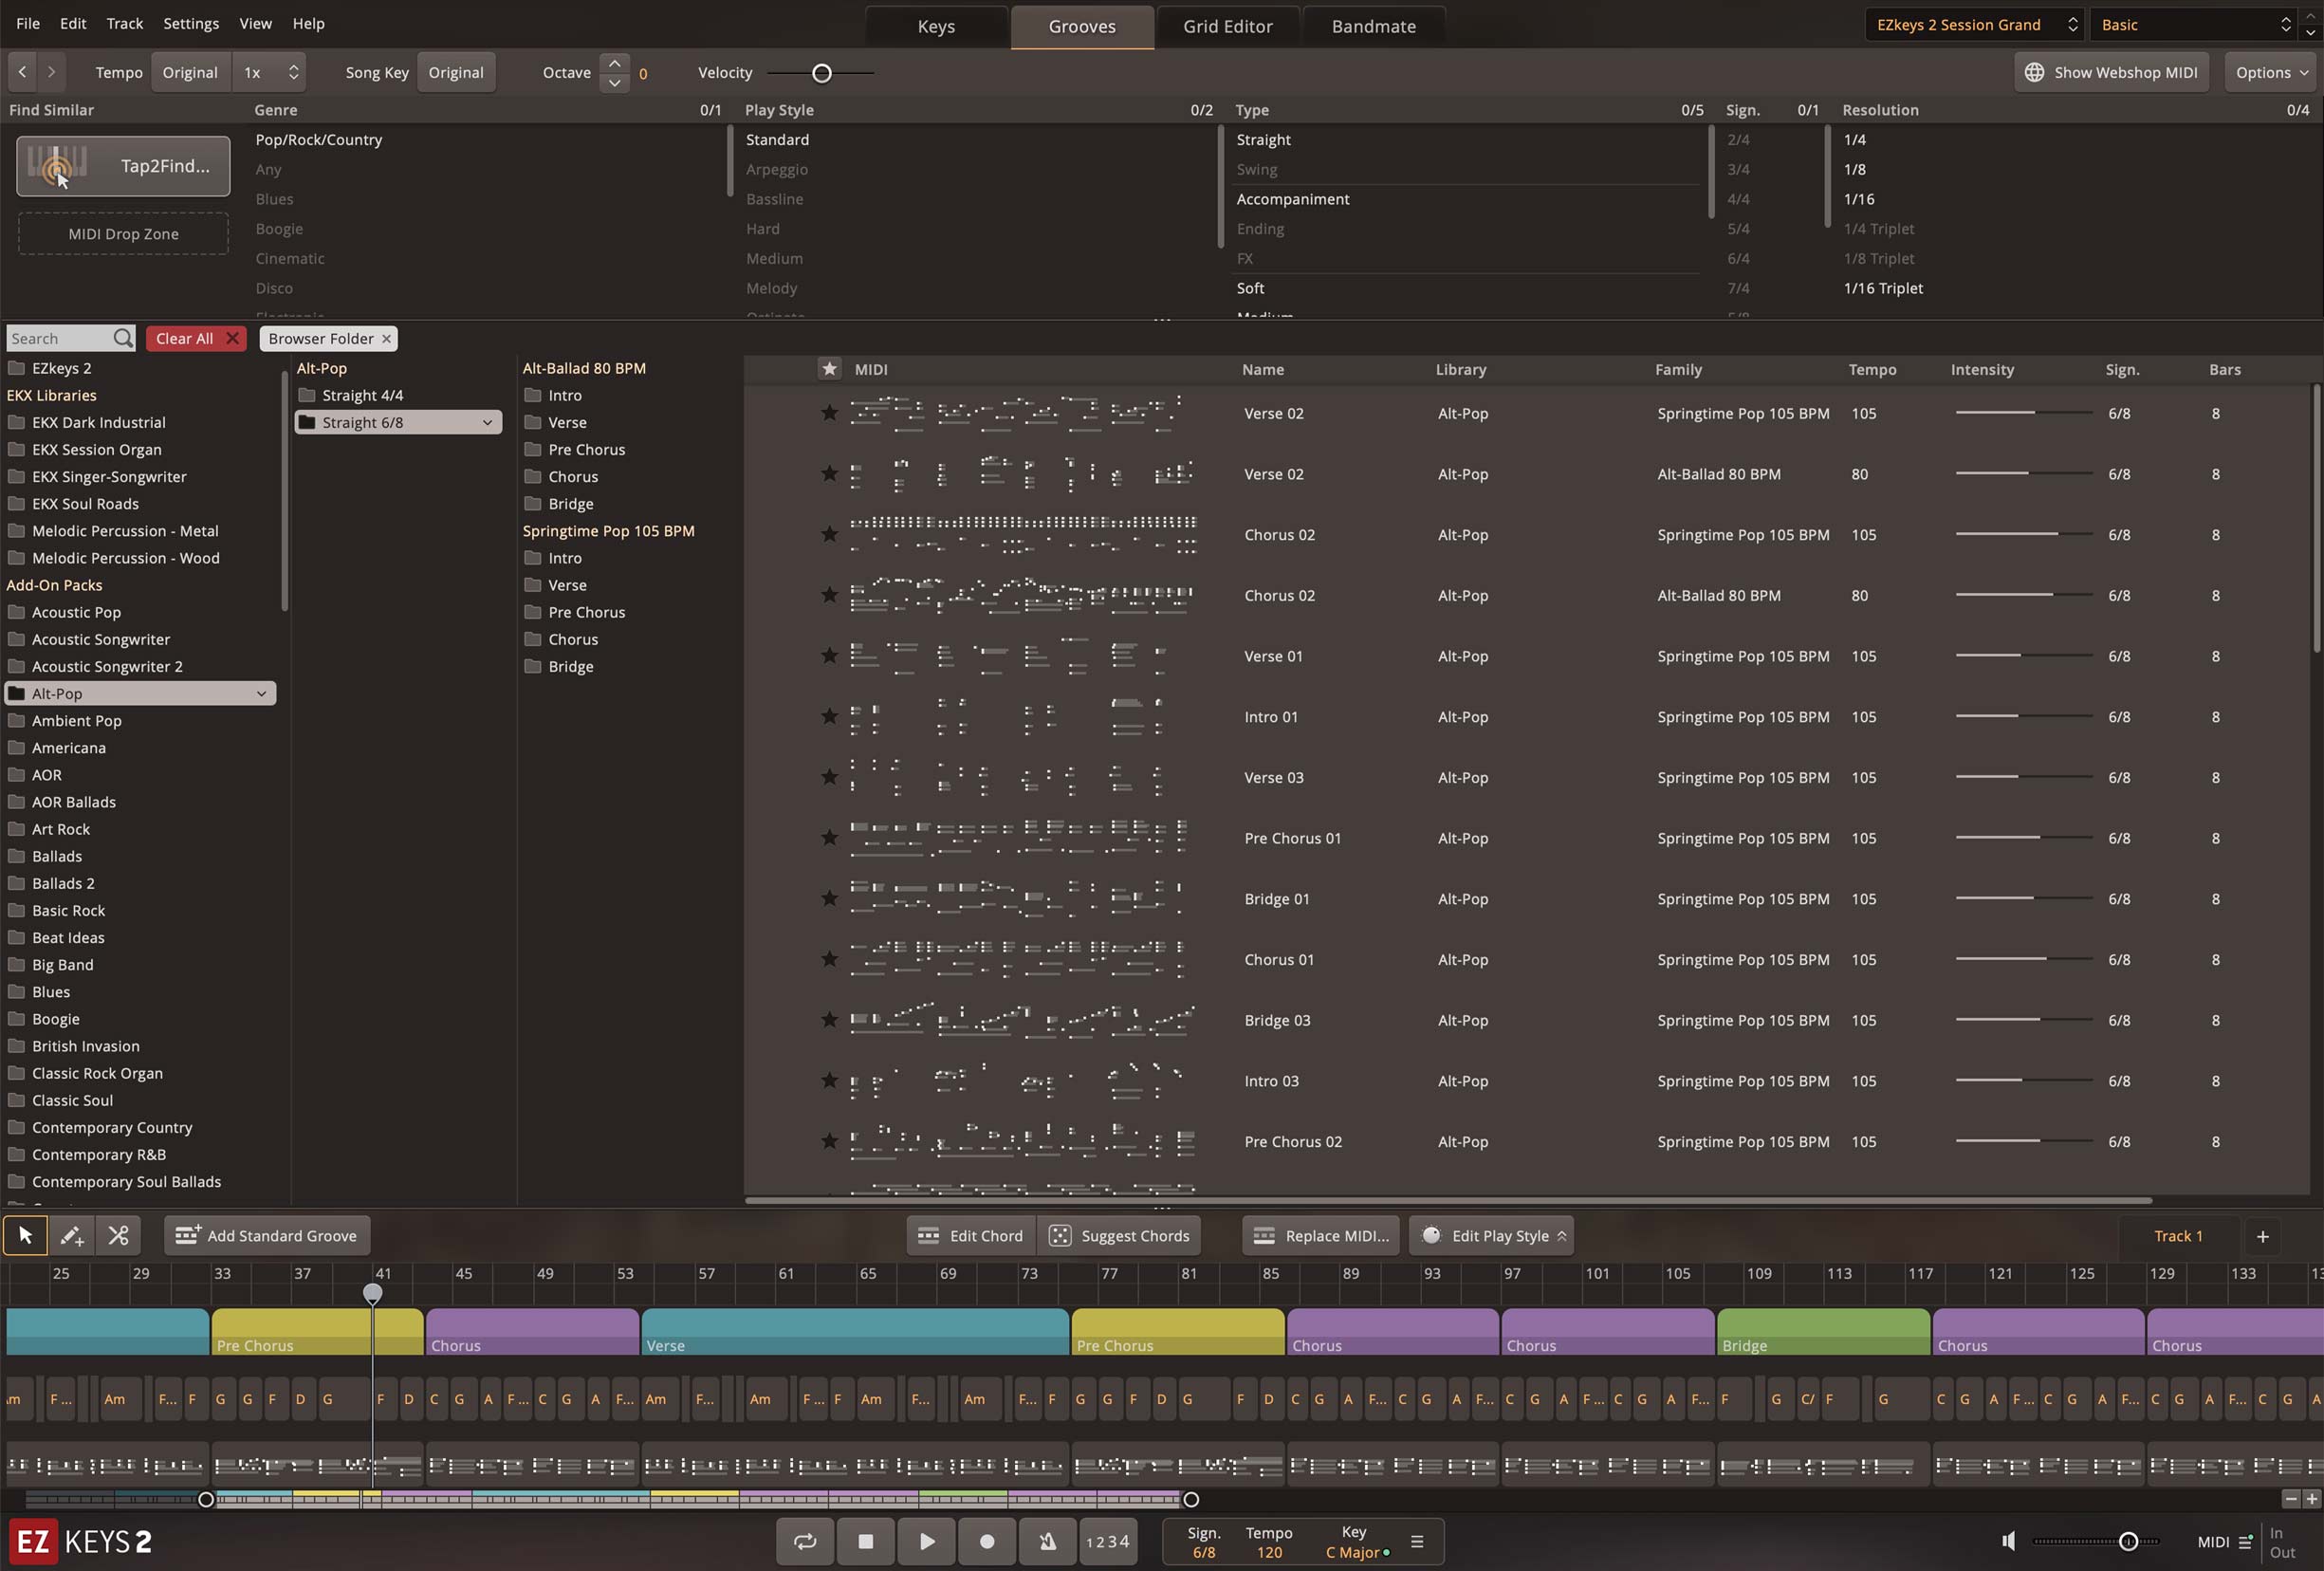Toggle the favorites star column header

click(x=829, y=369)
